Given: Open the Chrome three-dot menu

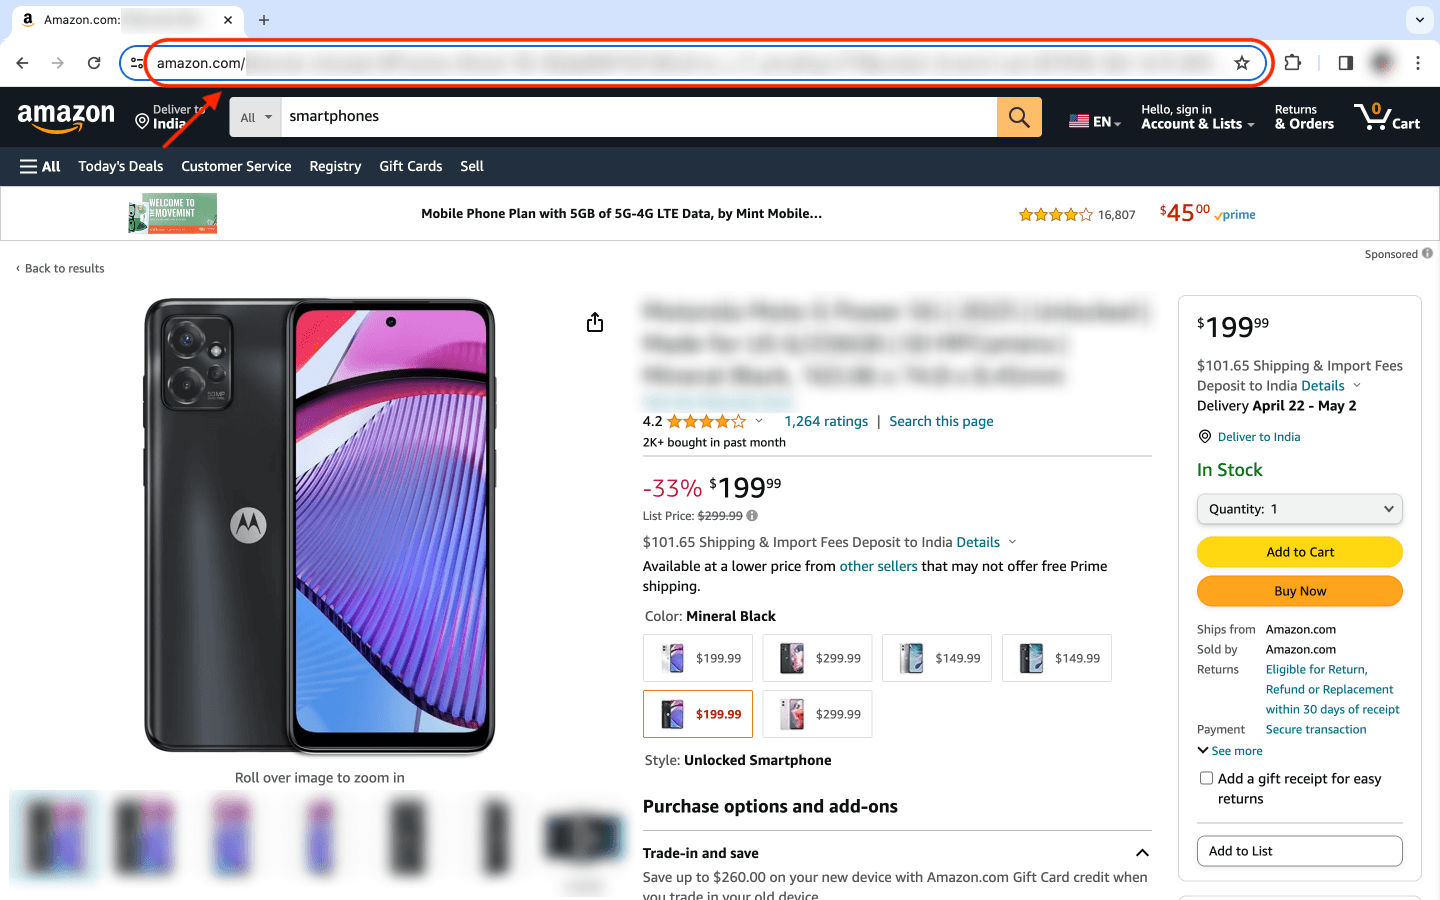Looking at the screenshot, I should pyautogui.click(x=1418, y=63).
